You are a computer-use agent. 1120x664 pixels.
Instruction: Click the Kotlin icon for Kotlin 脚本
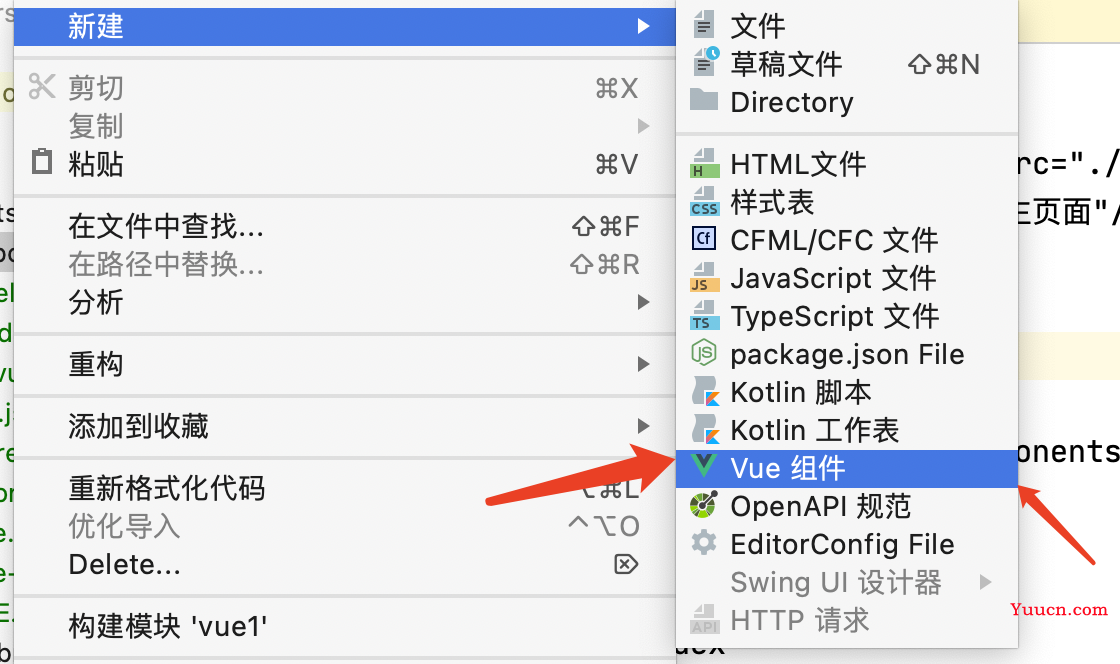(x=705, y=391)
